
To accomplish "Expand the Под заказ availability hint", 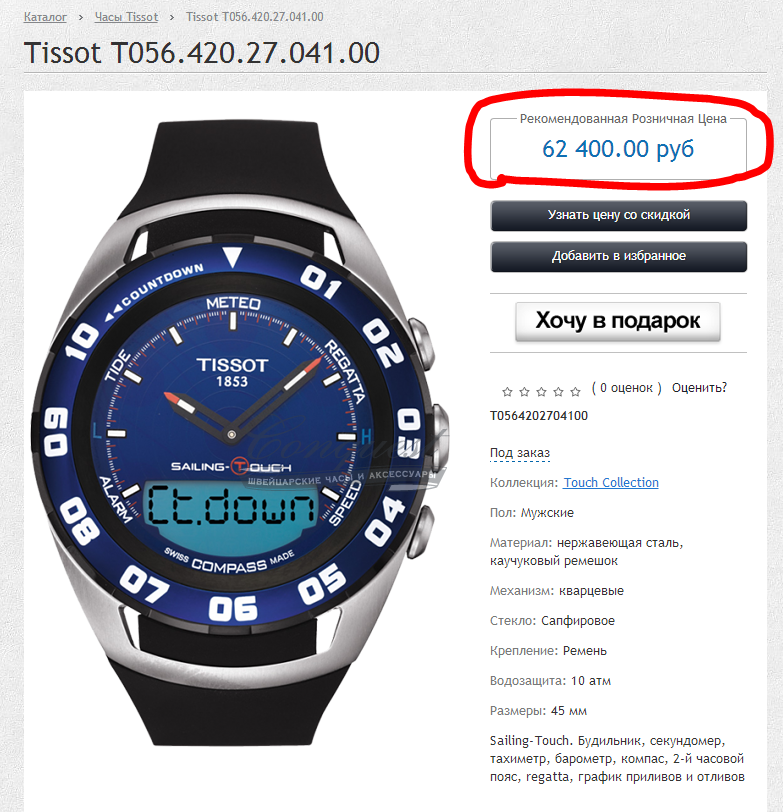I will (520, 453).
